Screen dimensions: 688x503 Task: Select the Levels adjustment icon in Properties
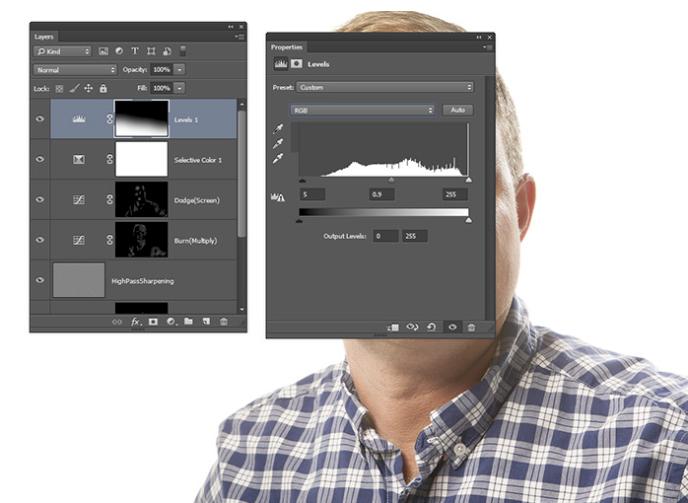coord(281,64)
